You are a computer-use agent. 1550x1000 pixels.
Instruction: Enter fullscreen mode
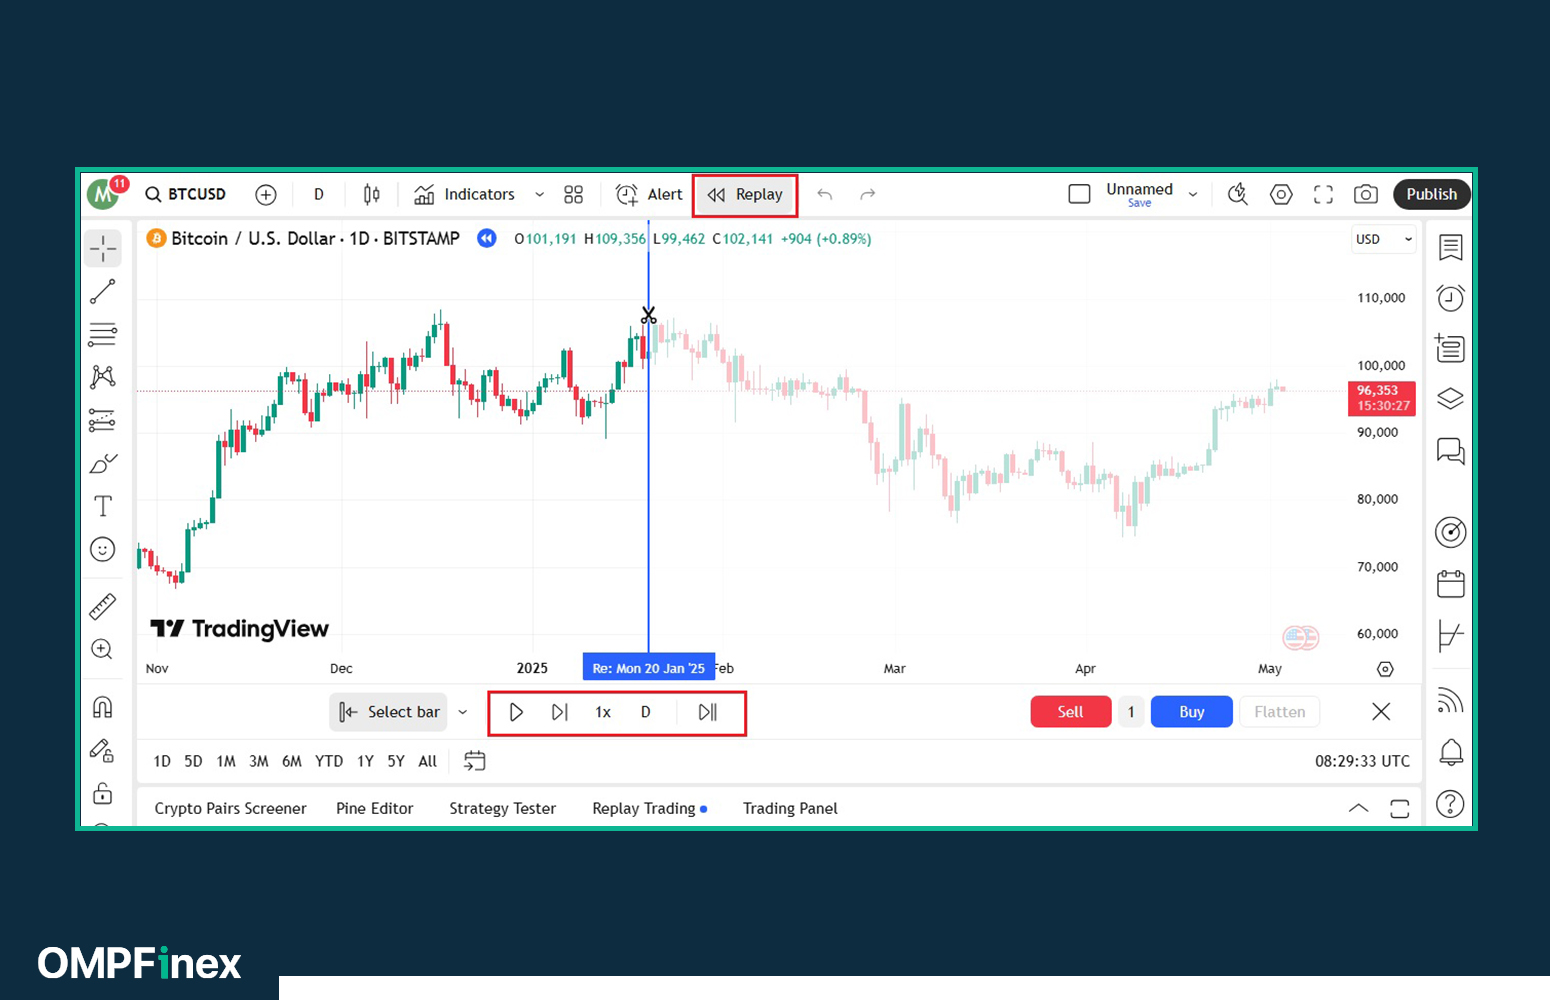coord(1324,195)
